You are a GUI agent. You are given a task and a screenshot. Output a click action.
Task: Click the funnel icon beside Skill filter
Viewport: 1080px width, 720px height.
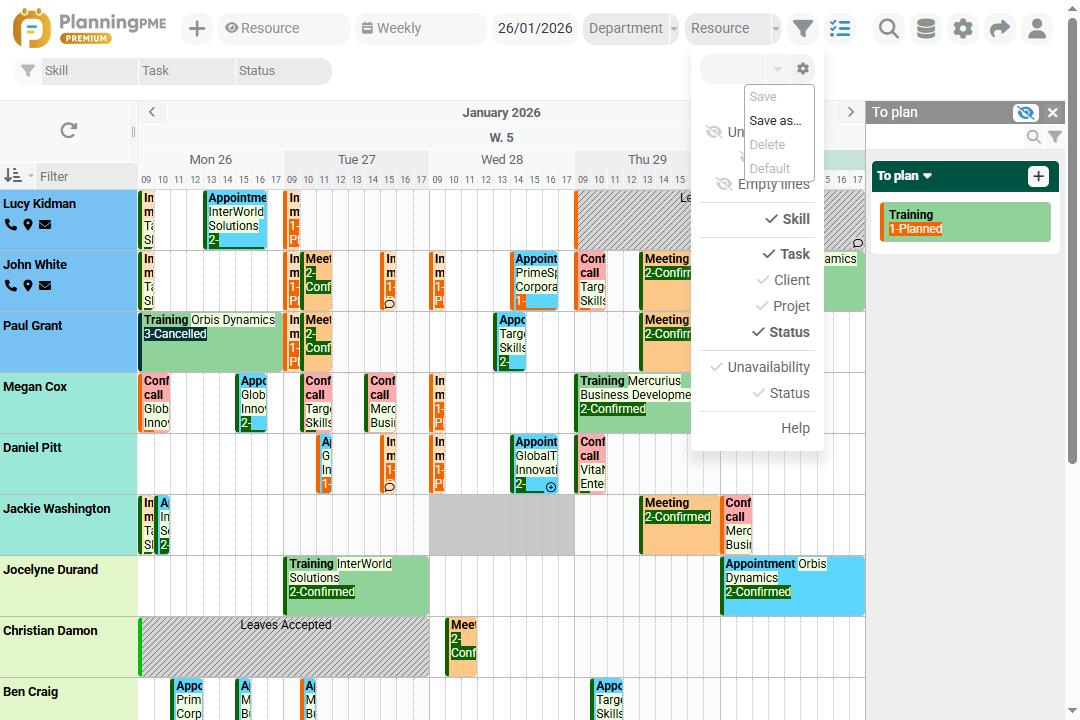[28, 71]
